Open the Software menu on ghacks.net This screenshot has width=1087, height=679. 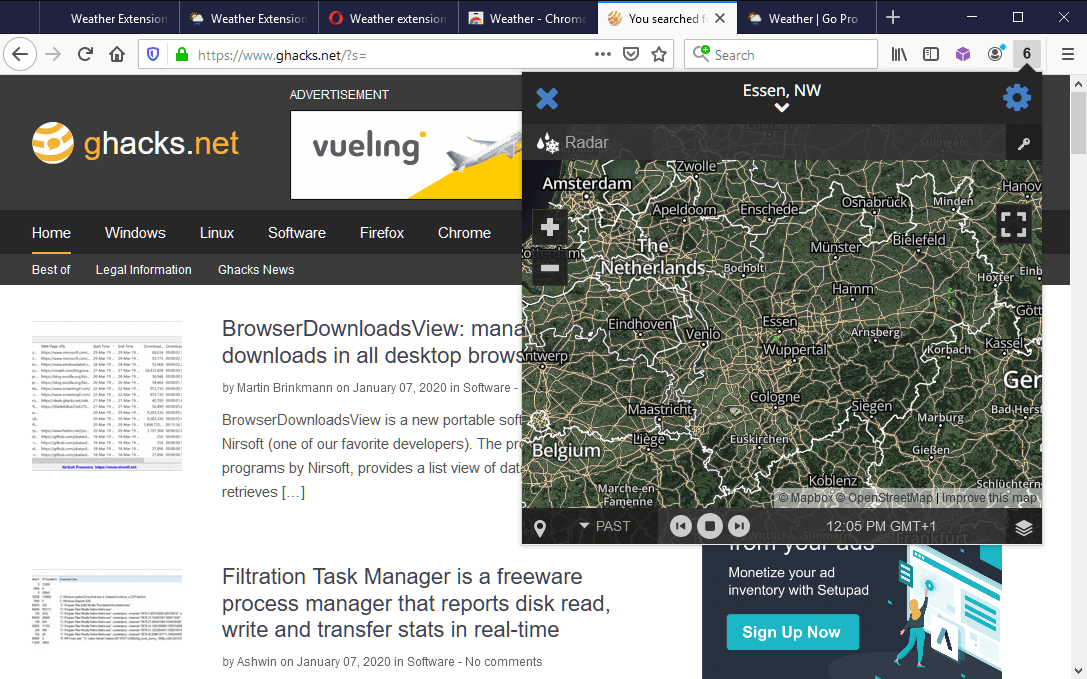click(x=296, y=232)
